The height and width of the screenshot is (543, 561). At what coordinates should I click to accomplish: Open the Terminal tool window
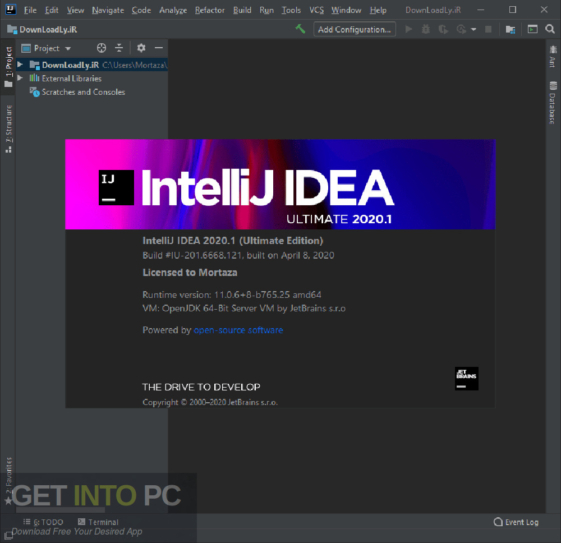click(x=98, y=522)
